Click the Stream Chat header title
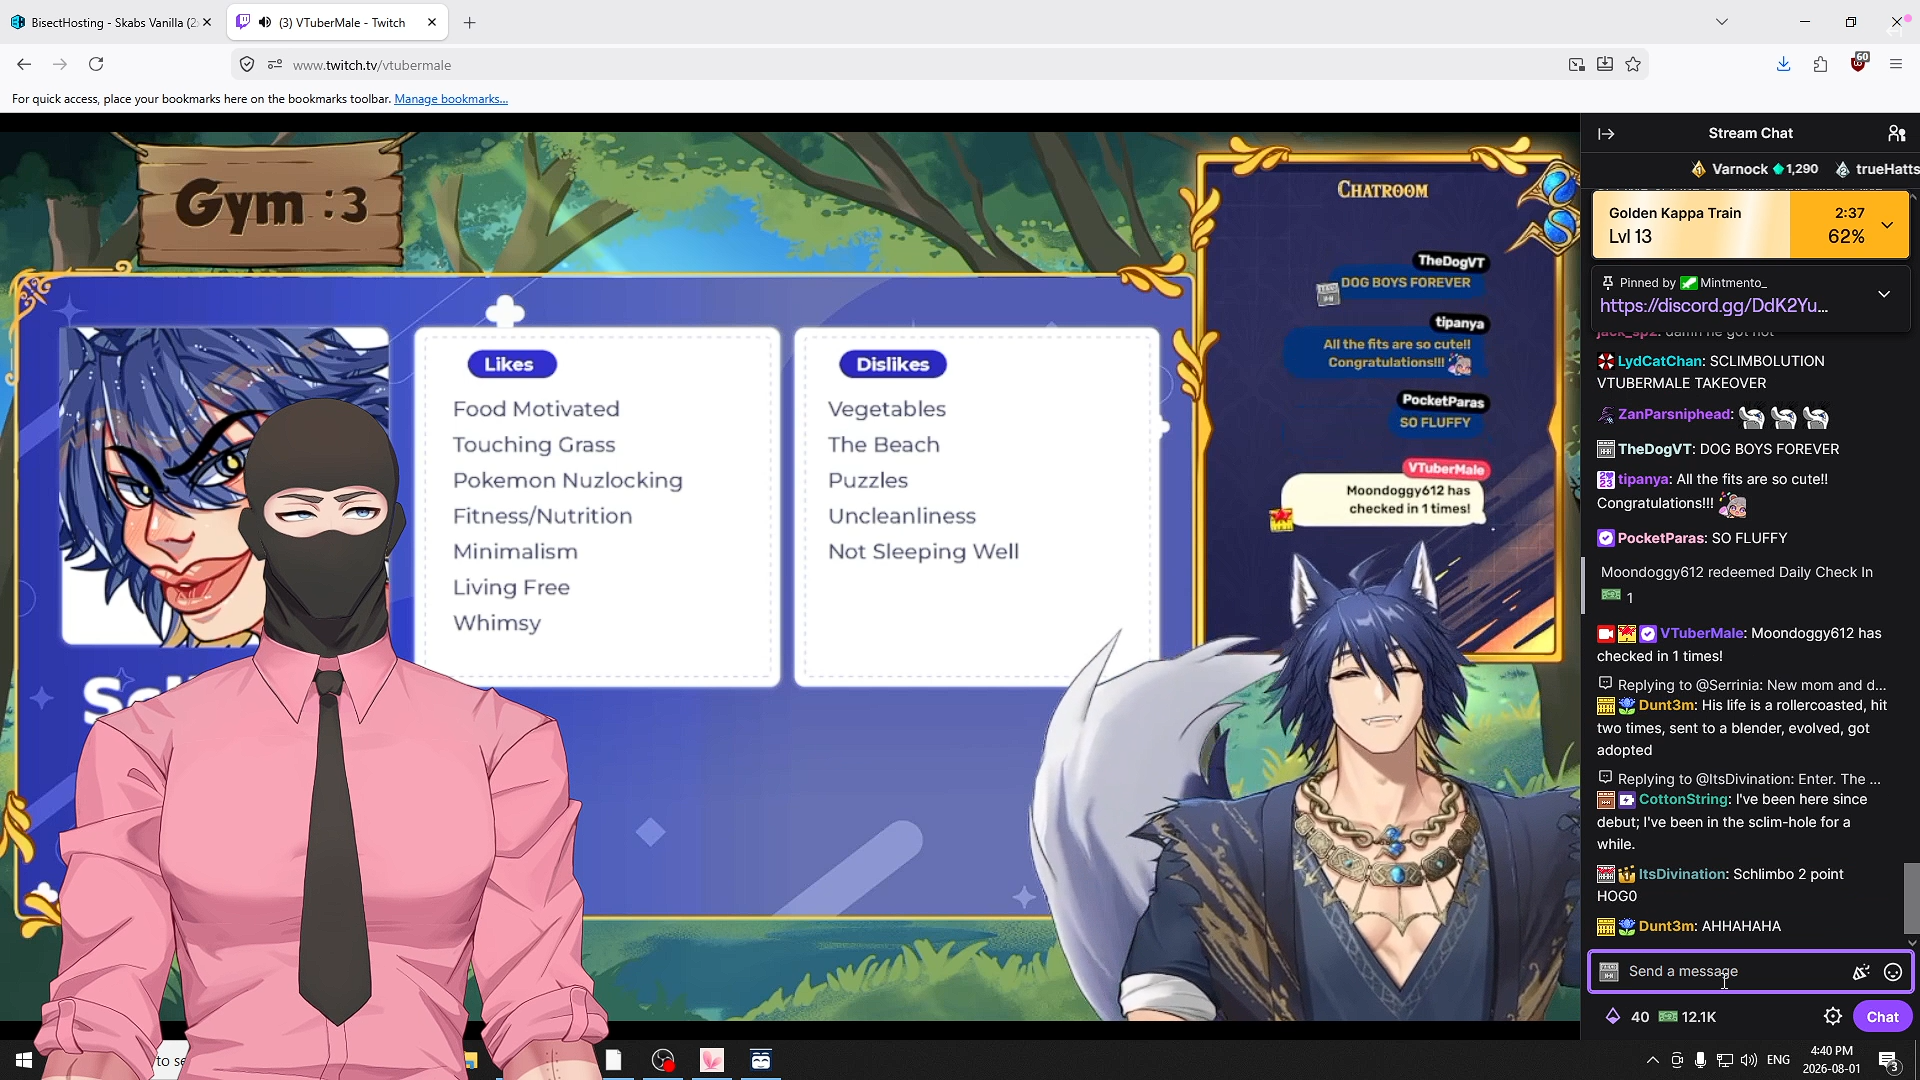The image size is (1920, 1080). 1750,134
